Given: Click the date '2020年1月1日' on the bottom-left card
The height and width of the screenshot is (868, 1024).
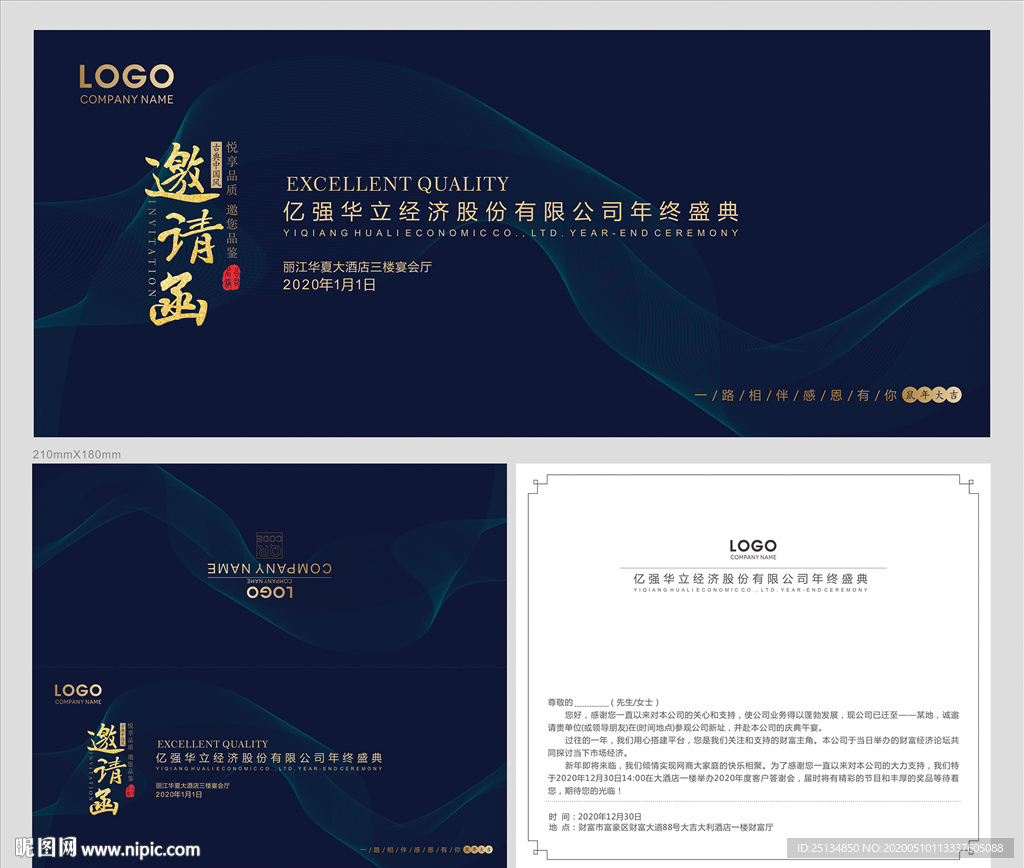Looking at the screenshot, I should pyautogui.click(x=179, y=794).
